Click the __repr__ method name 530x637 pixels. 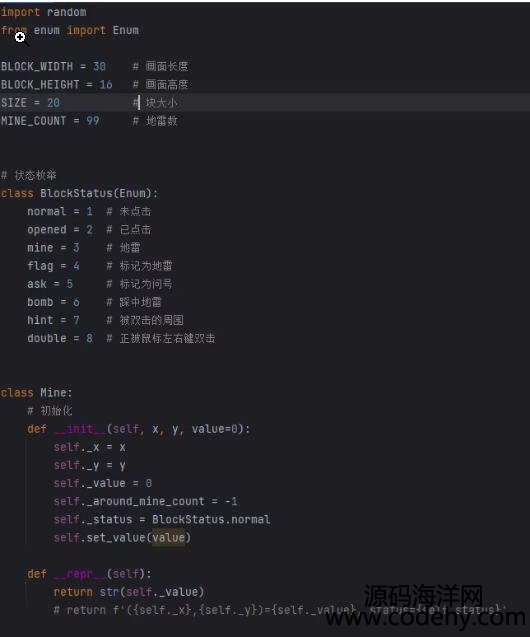[80, 574]
